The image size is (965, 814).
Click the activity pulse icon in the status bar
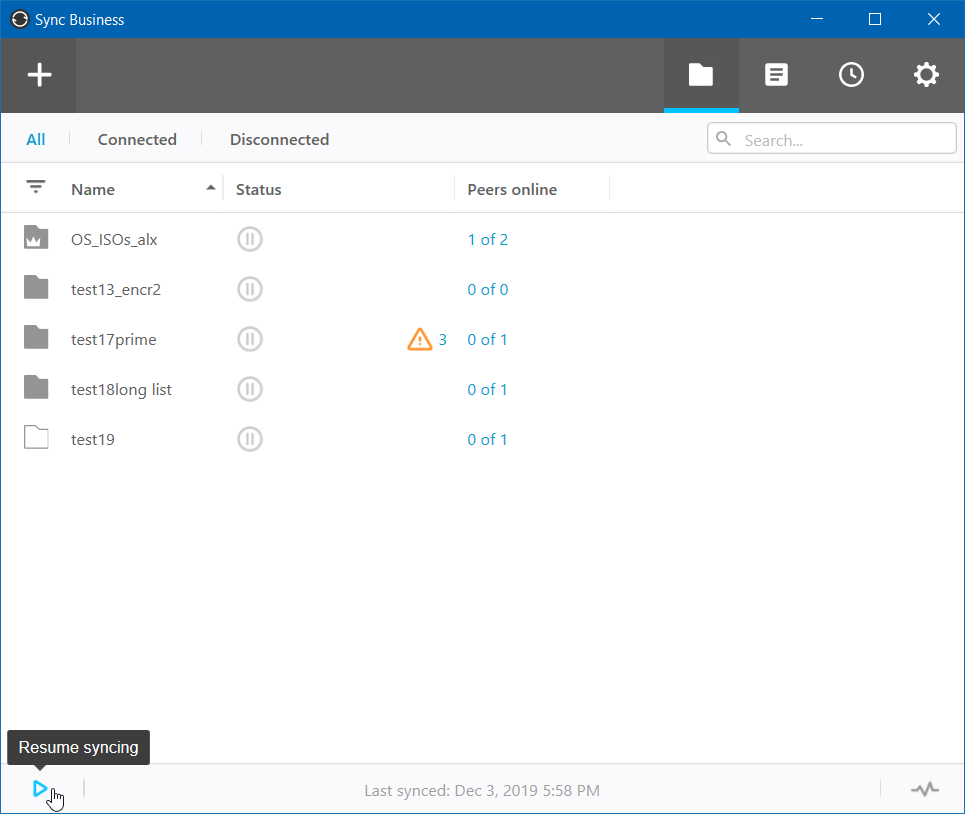[924, 789]
